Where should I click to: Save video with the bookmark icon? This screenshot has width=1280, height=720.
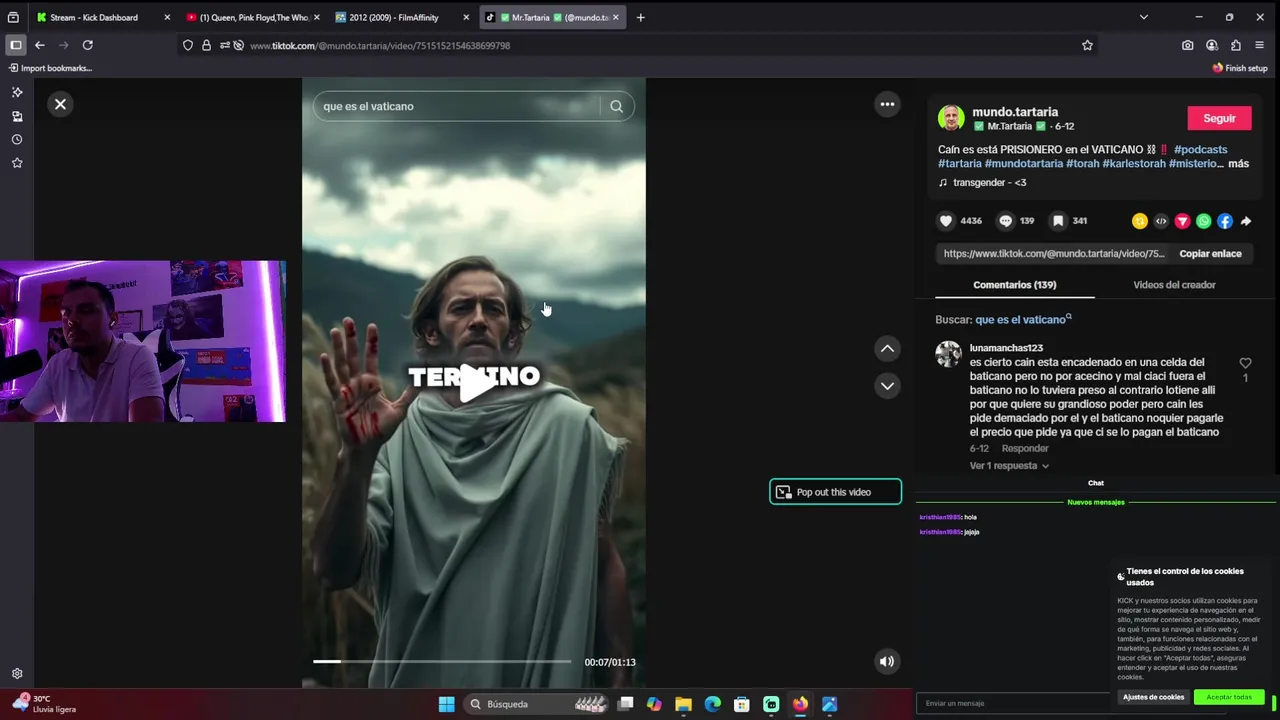coord(1058,221)
